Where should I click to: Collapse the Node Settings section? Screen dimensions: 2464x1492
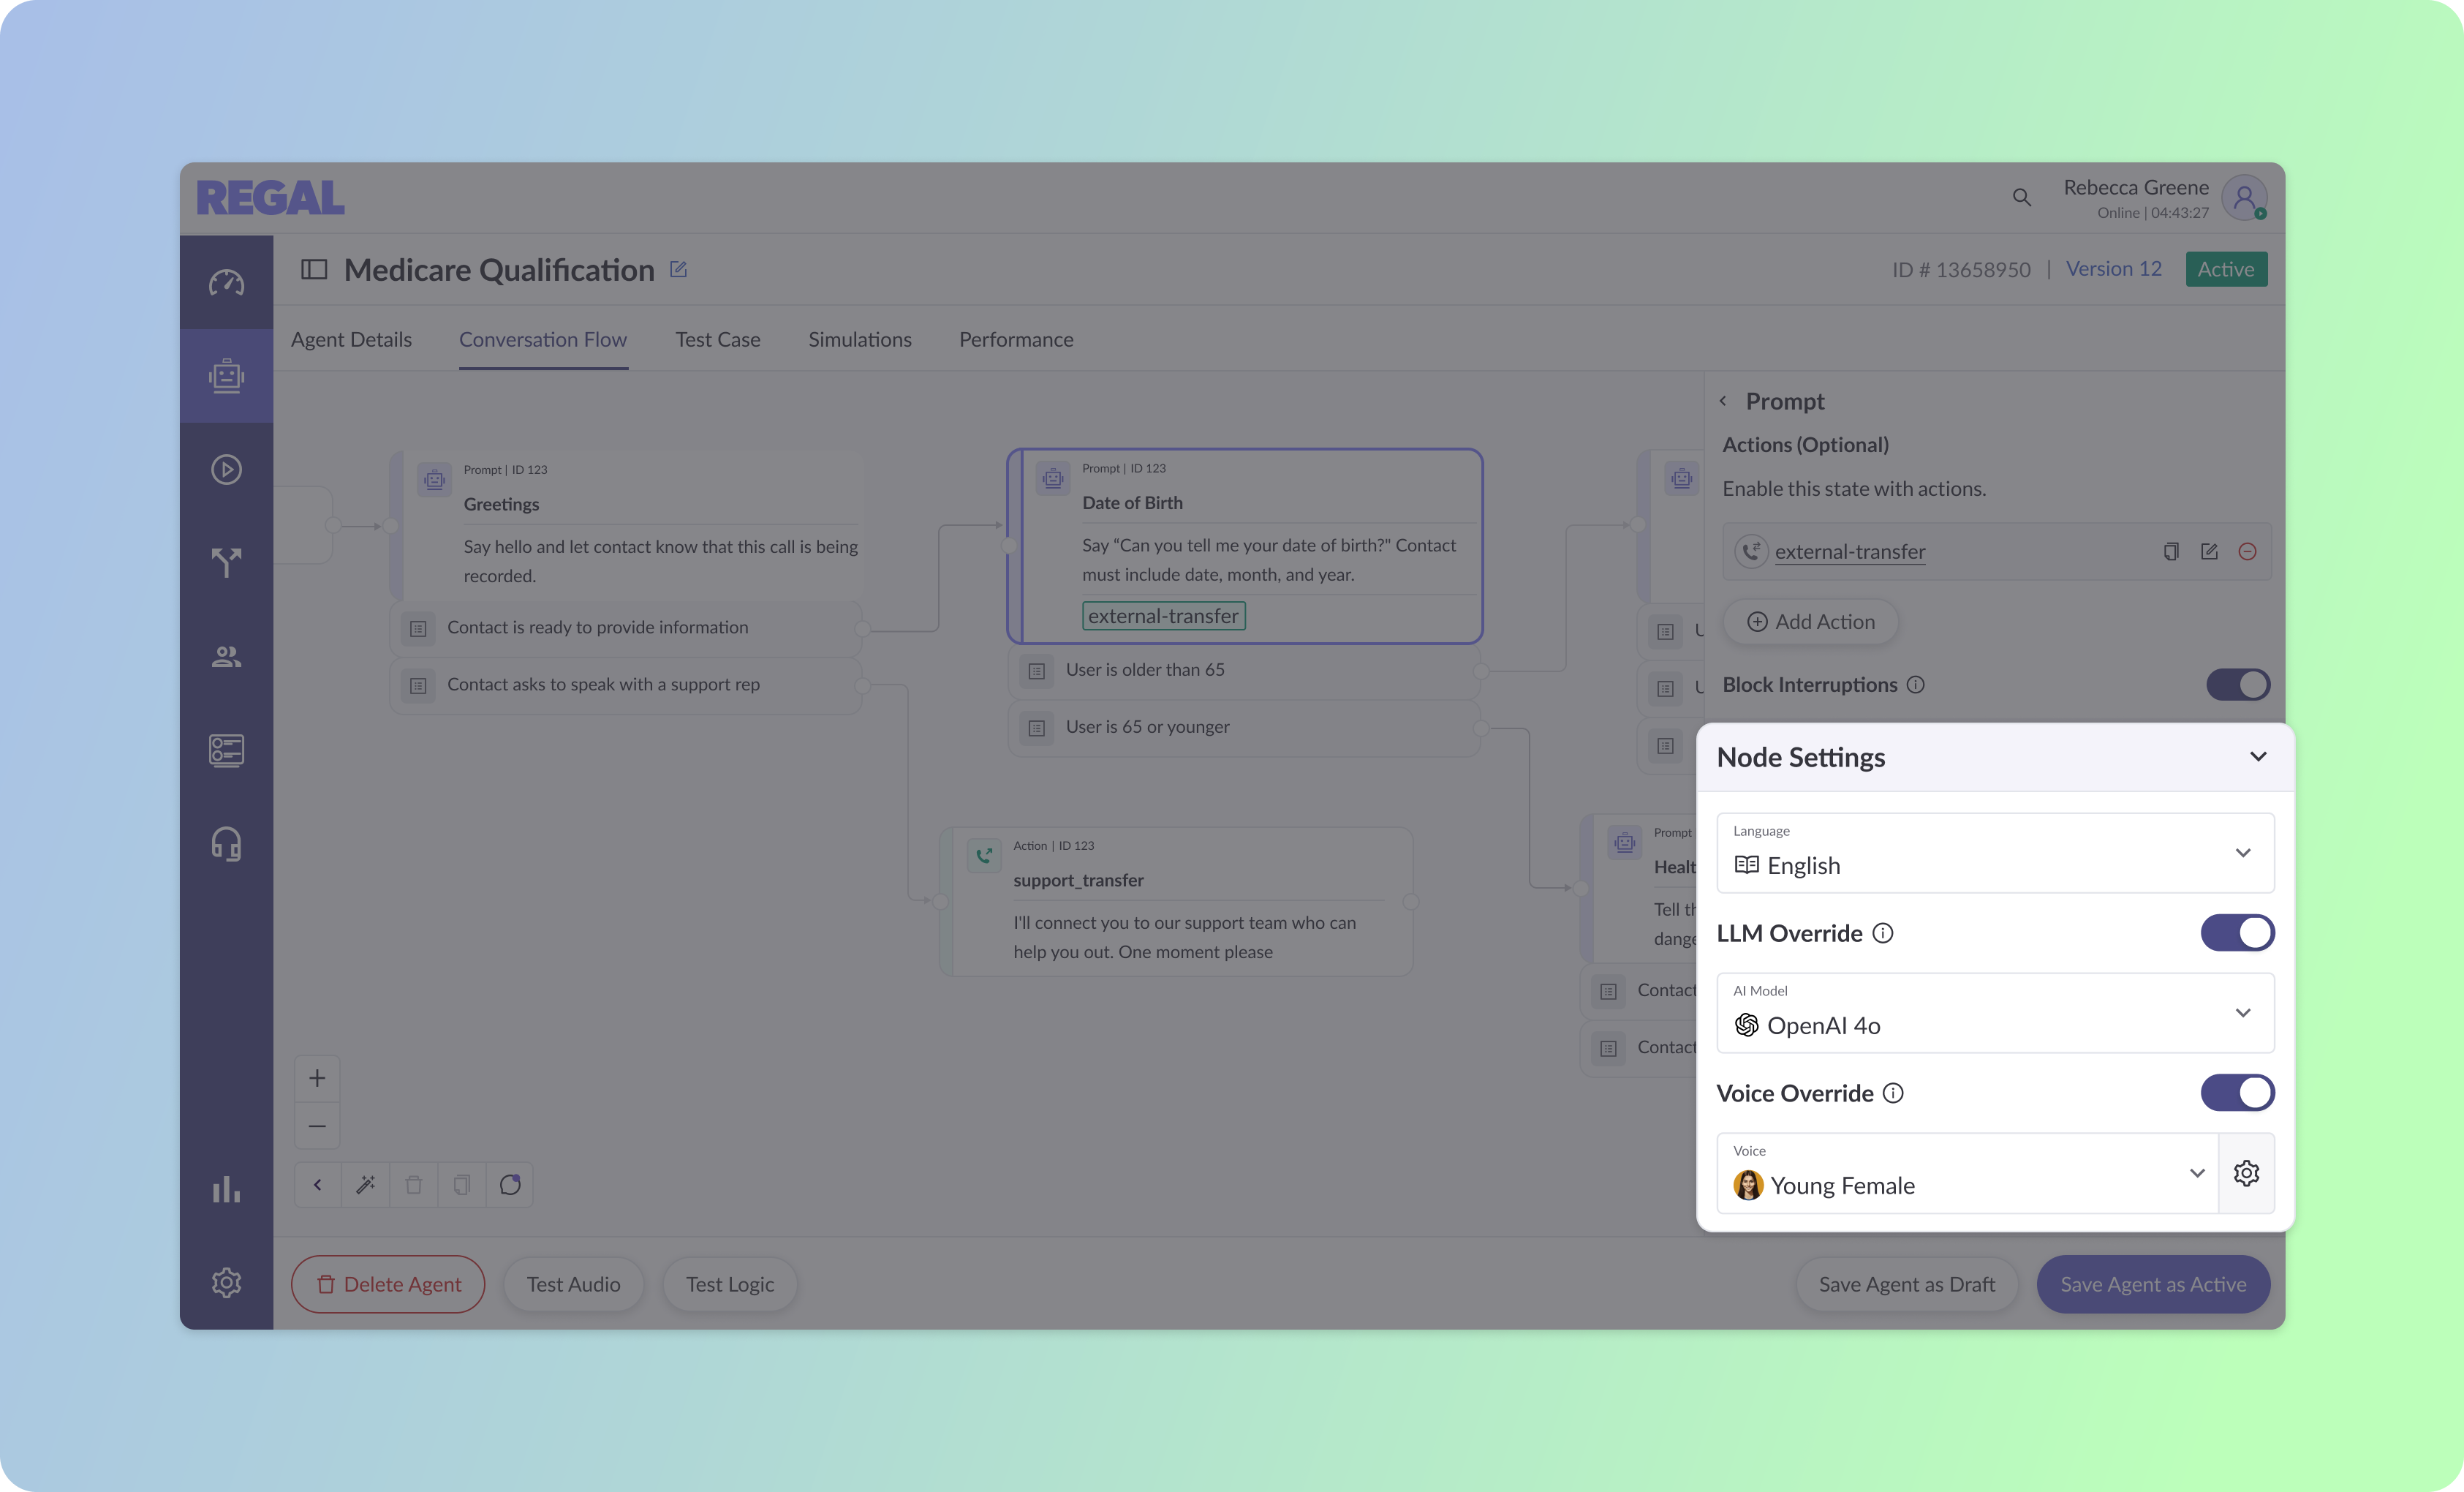point(2258,757)
